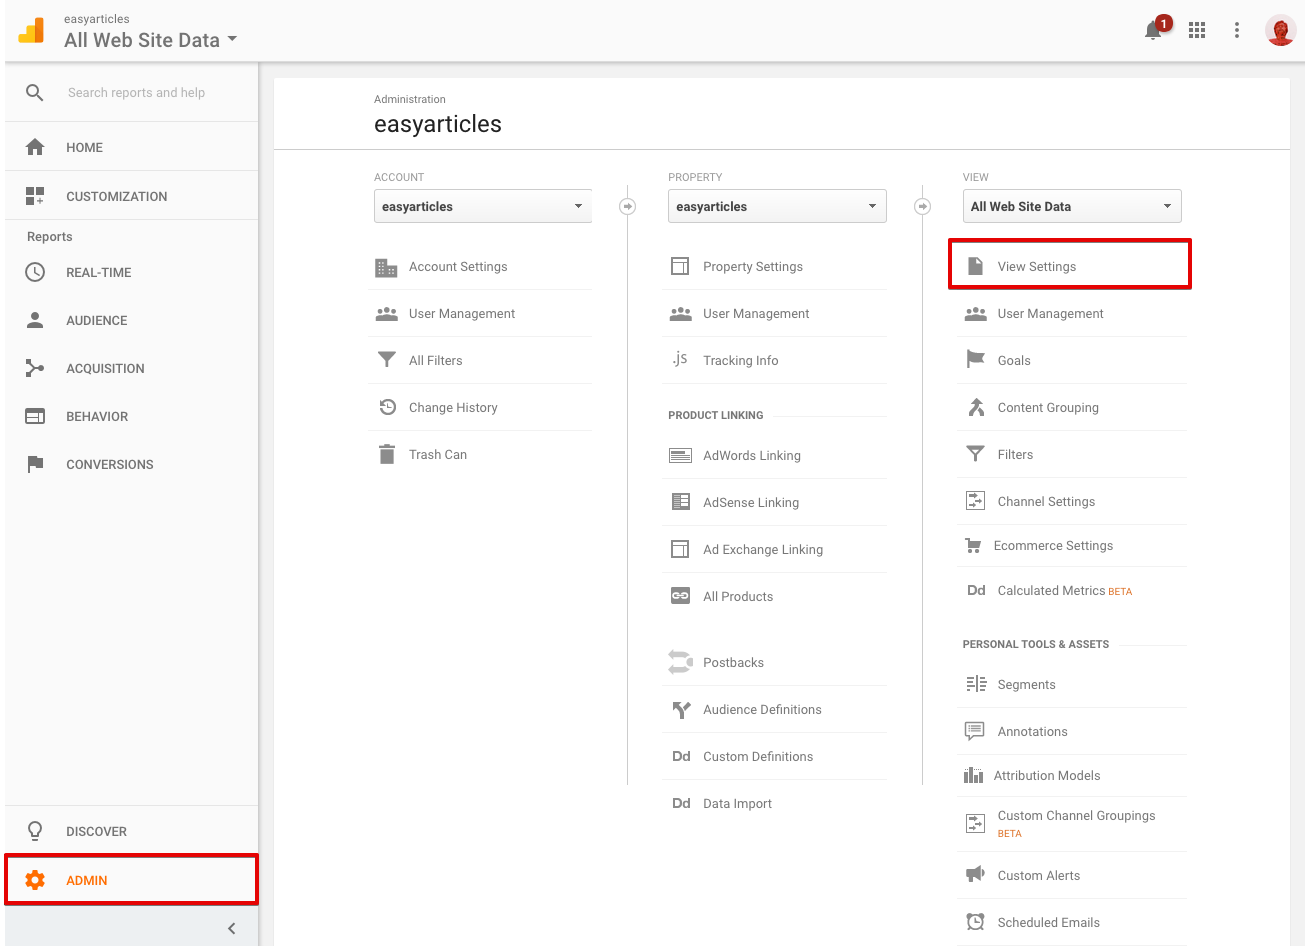Click the Tracking Info .js icon

680,359
